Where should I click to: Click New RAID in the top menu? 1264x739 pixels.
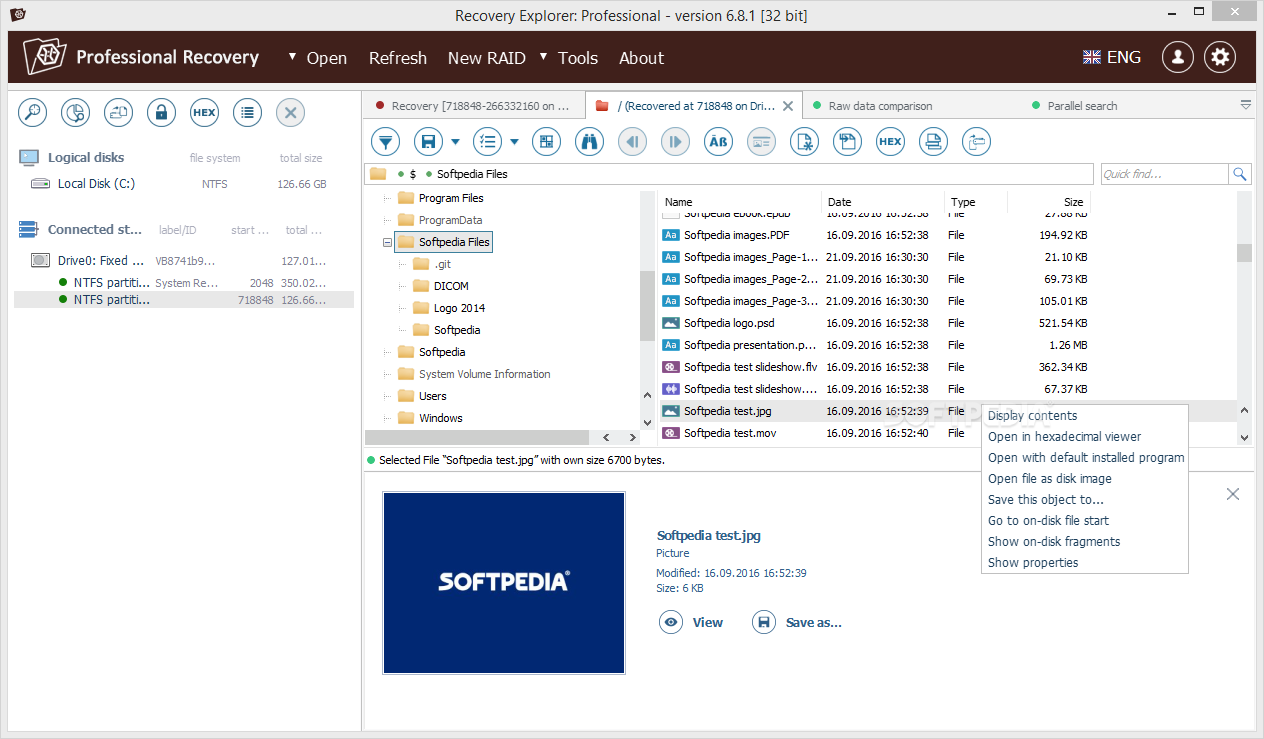point(486,58)
